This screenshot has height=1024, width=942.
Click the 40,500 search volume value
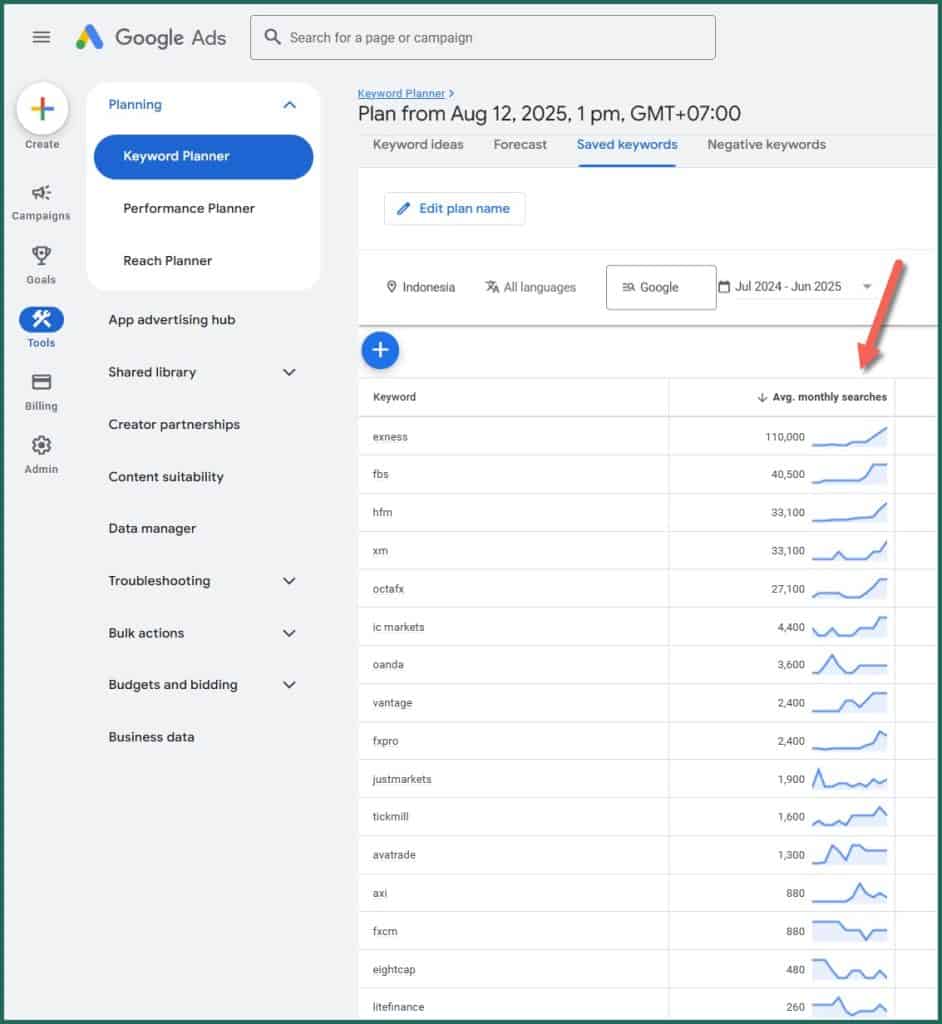click(x=788, y=474)
